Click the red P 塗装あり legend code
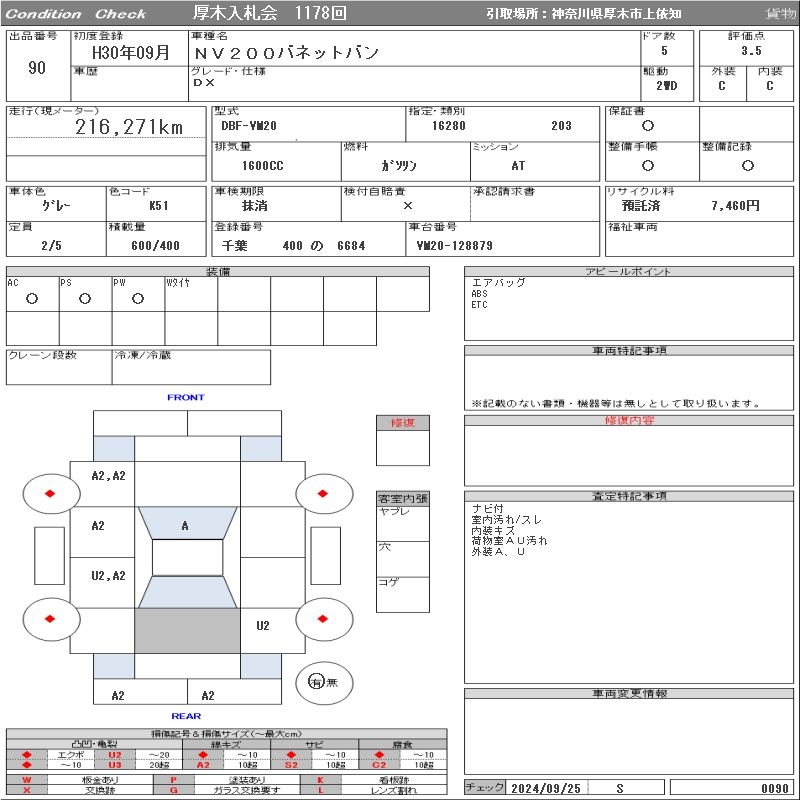 click(173, 780)
